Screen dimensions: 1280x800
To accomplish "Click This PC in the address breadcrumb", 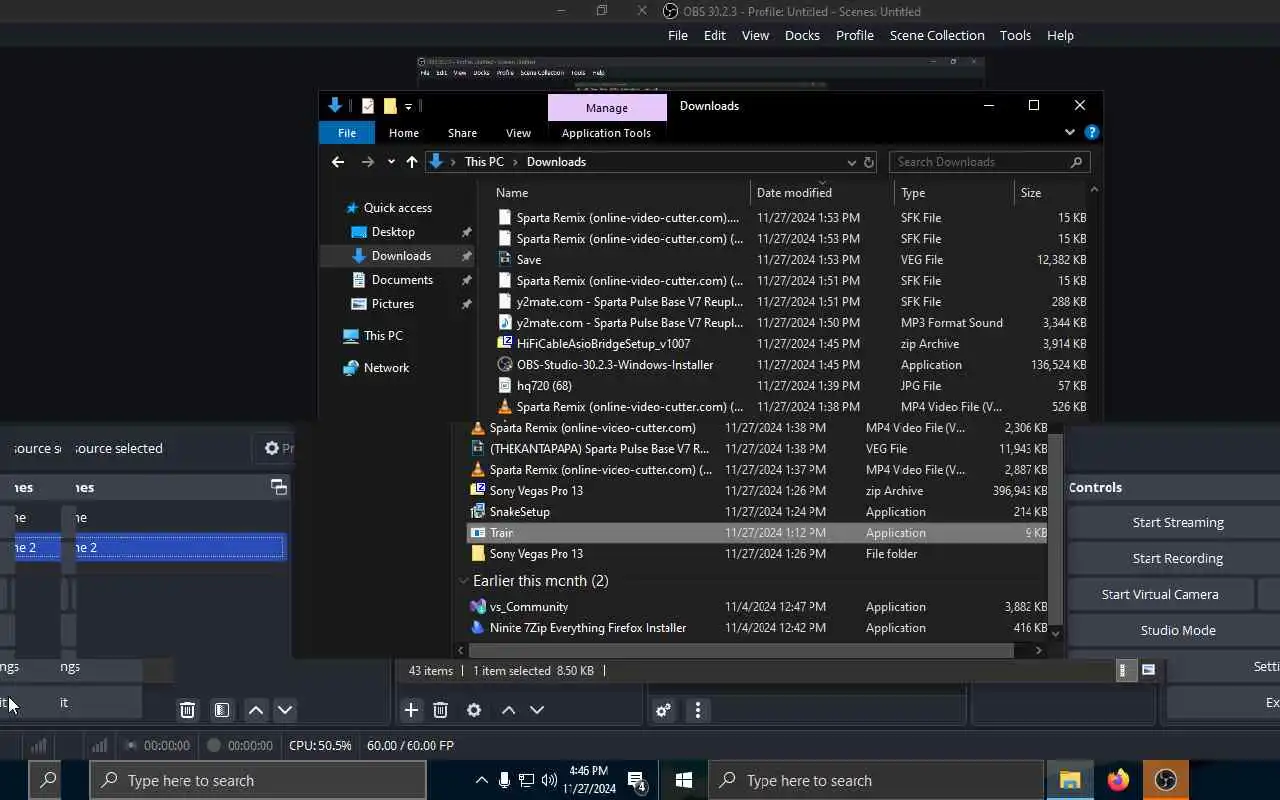I will click(x=484, y=162).
